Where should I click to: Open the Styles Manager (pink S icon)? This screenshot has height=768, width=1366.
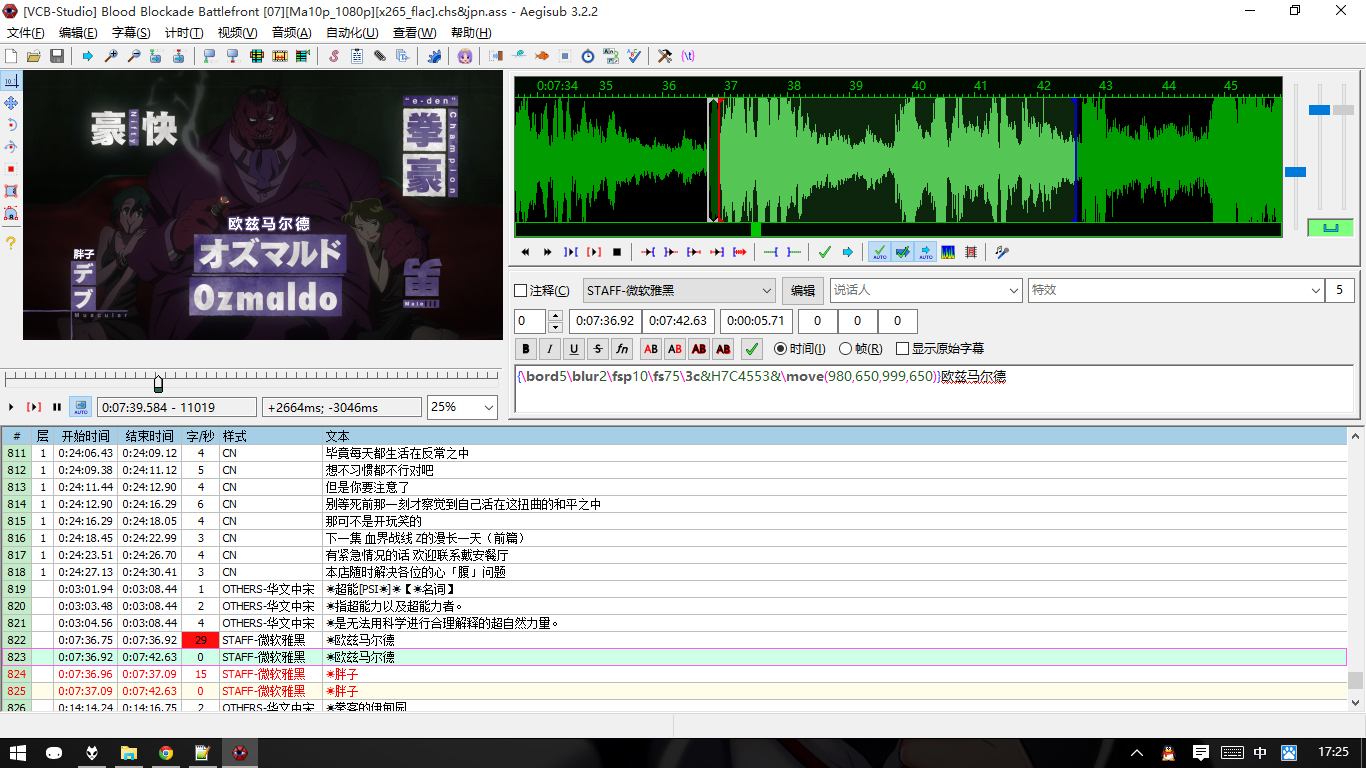coord(334,56)
